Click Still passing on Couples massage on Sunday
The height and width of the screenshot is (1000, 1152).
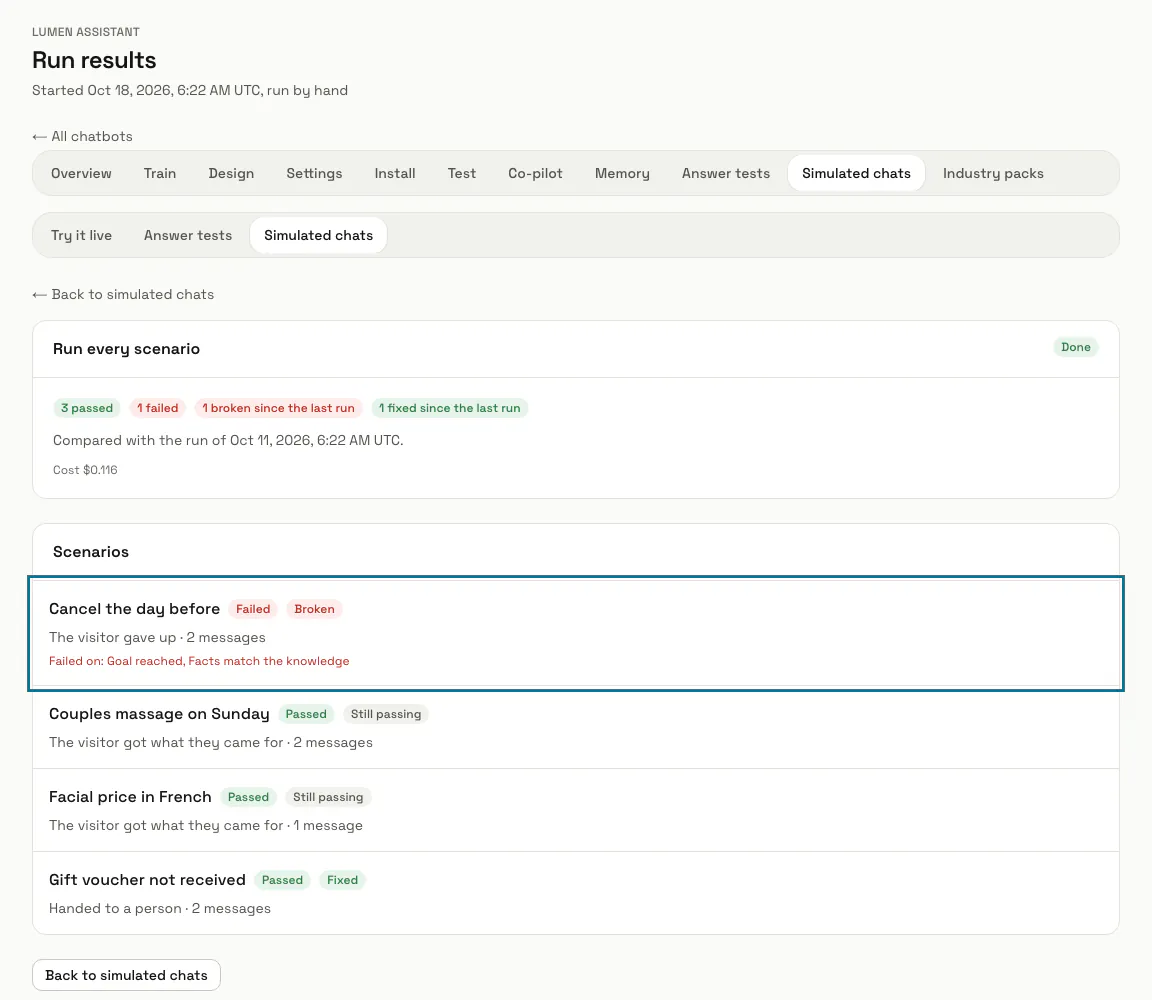tap(386, 714)
